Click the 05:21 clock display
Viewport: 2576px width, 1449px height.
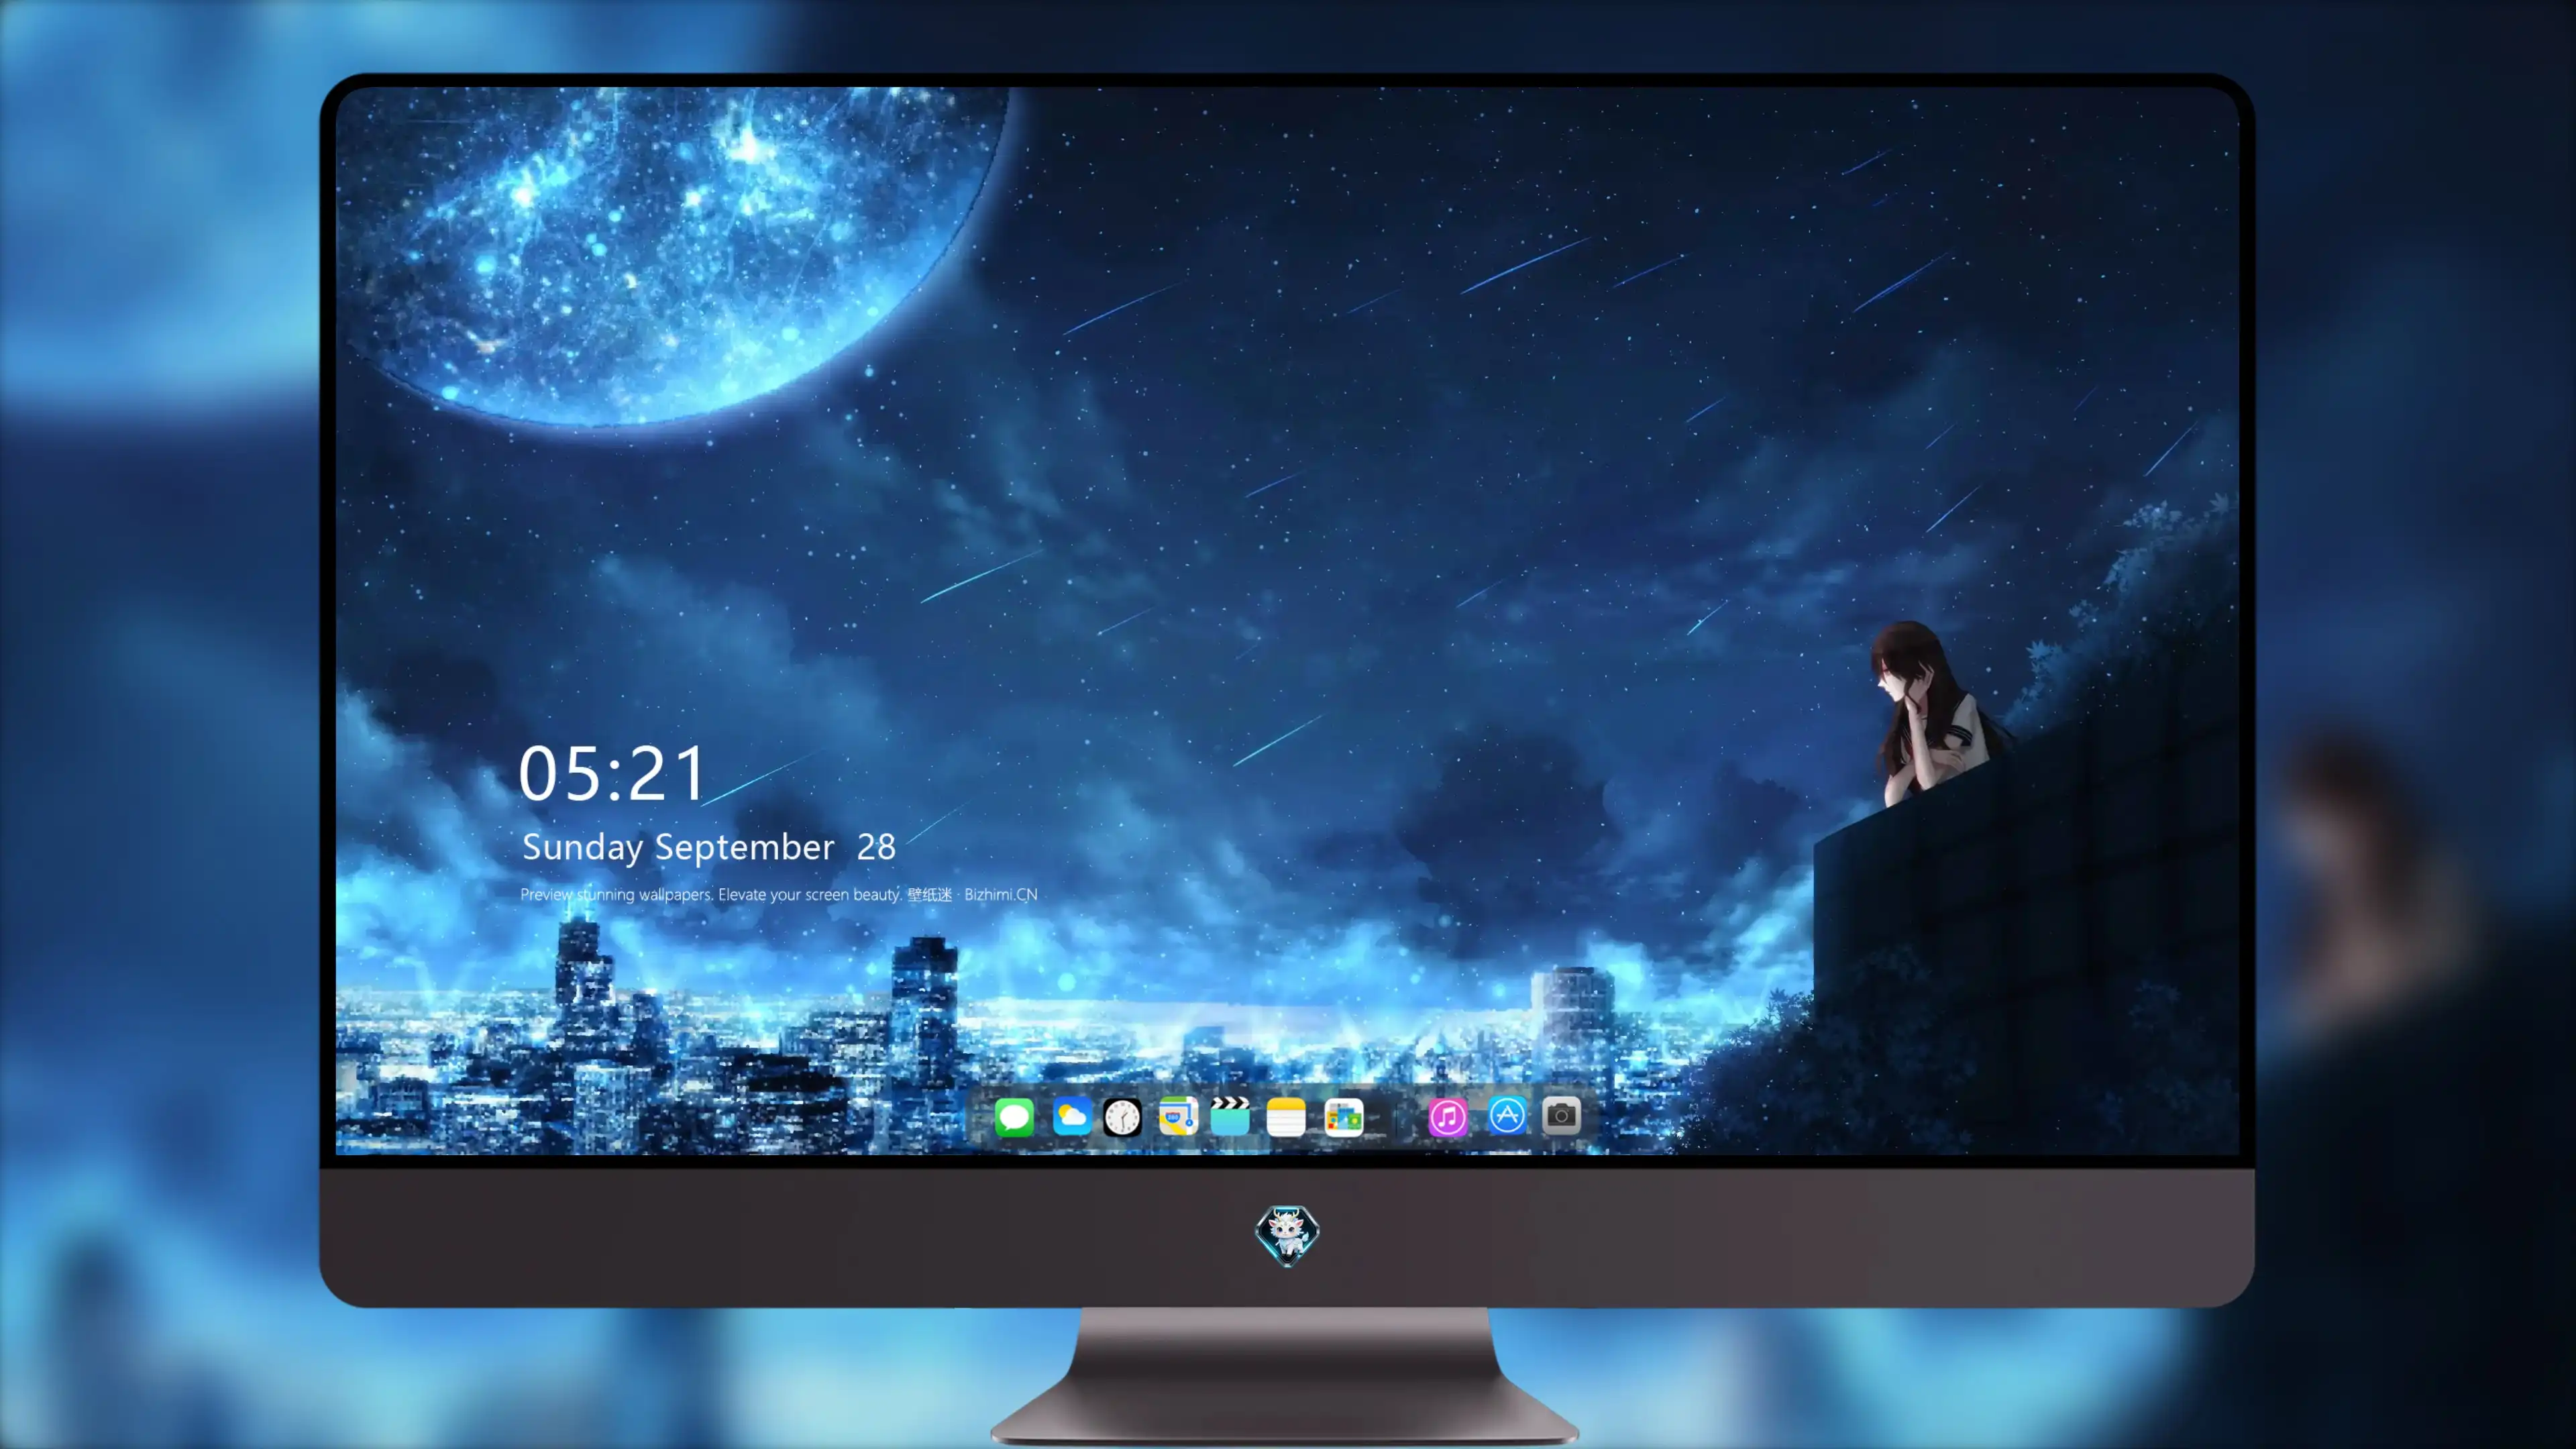(x=612, y=773)
